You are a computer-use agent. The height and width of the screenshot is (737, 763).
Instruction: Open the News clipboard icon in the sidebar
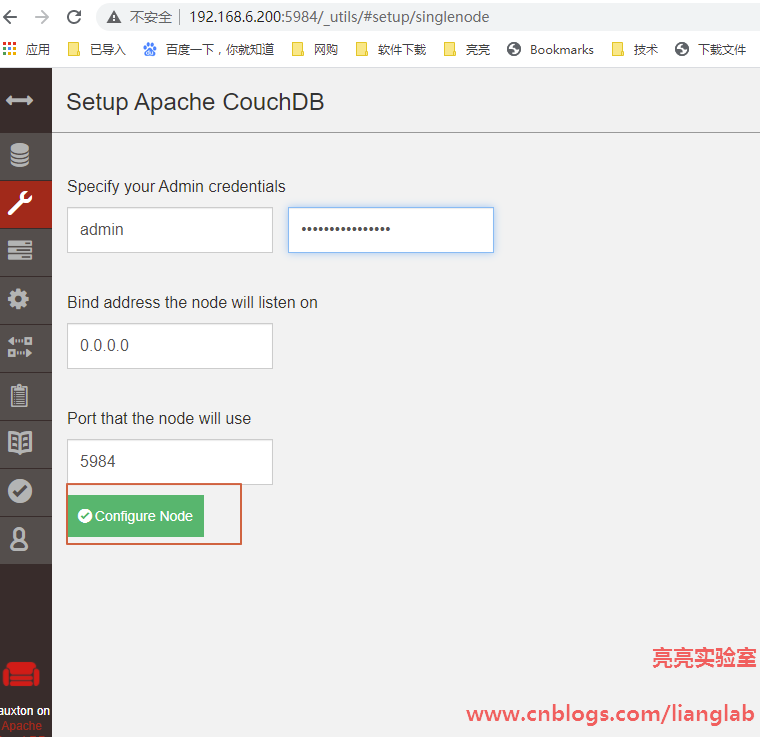pyautogui.click(x=19, y=395)
